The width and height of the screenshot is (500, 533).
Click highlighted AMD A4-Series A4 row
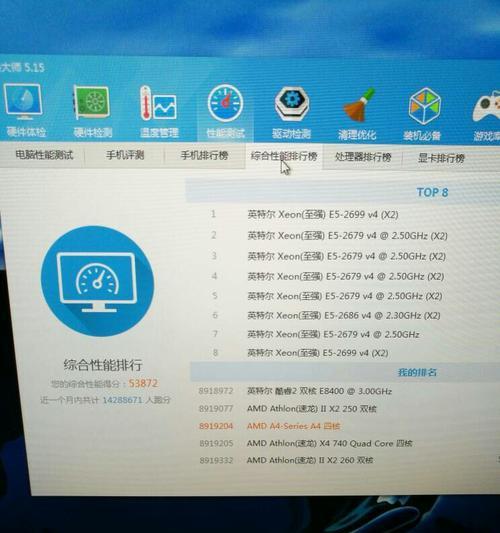click(x=293, y=426)
